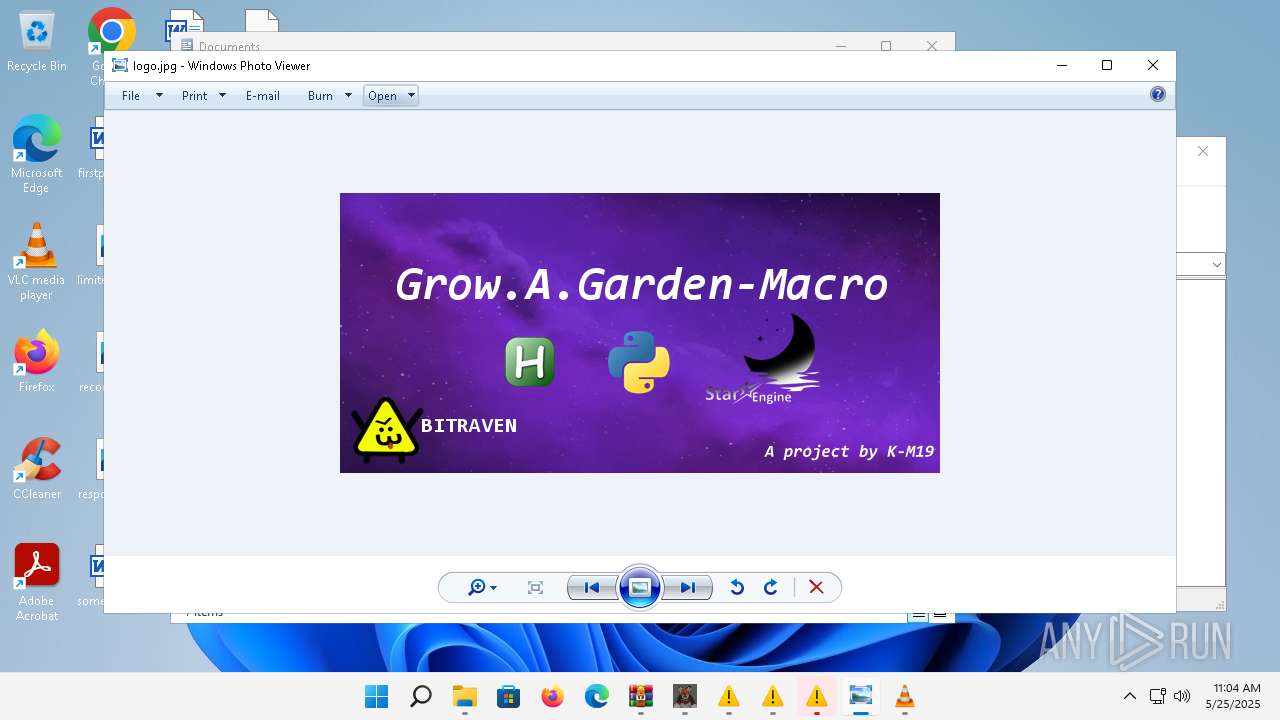1280x720 pixels.
Task: Open CCleaner desktop shortcut
Action: 37,468
